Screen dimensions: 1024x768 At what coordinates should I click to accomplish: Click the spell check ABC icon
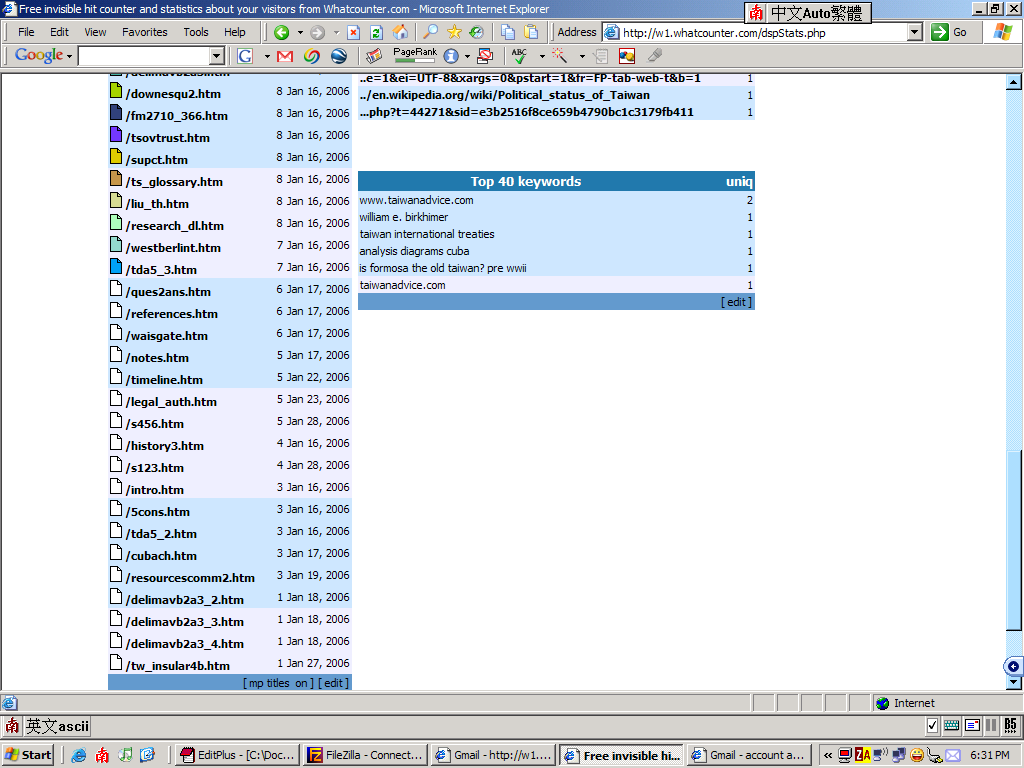click(x=519, y=56)
